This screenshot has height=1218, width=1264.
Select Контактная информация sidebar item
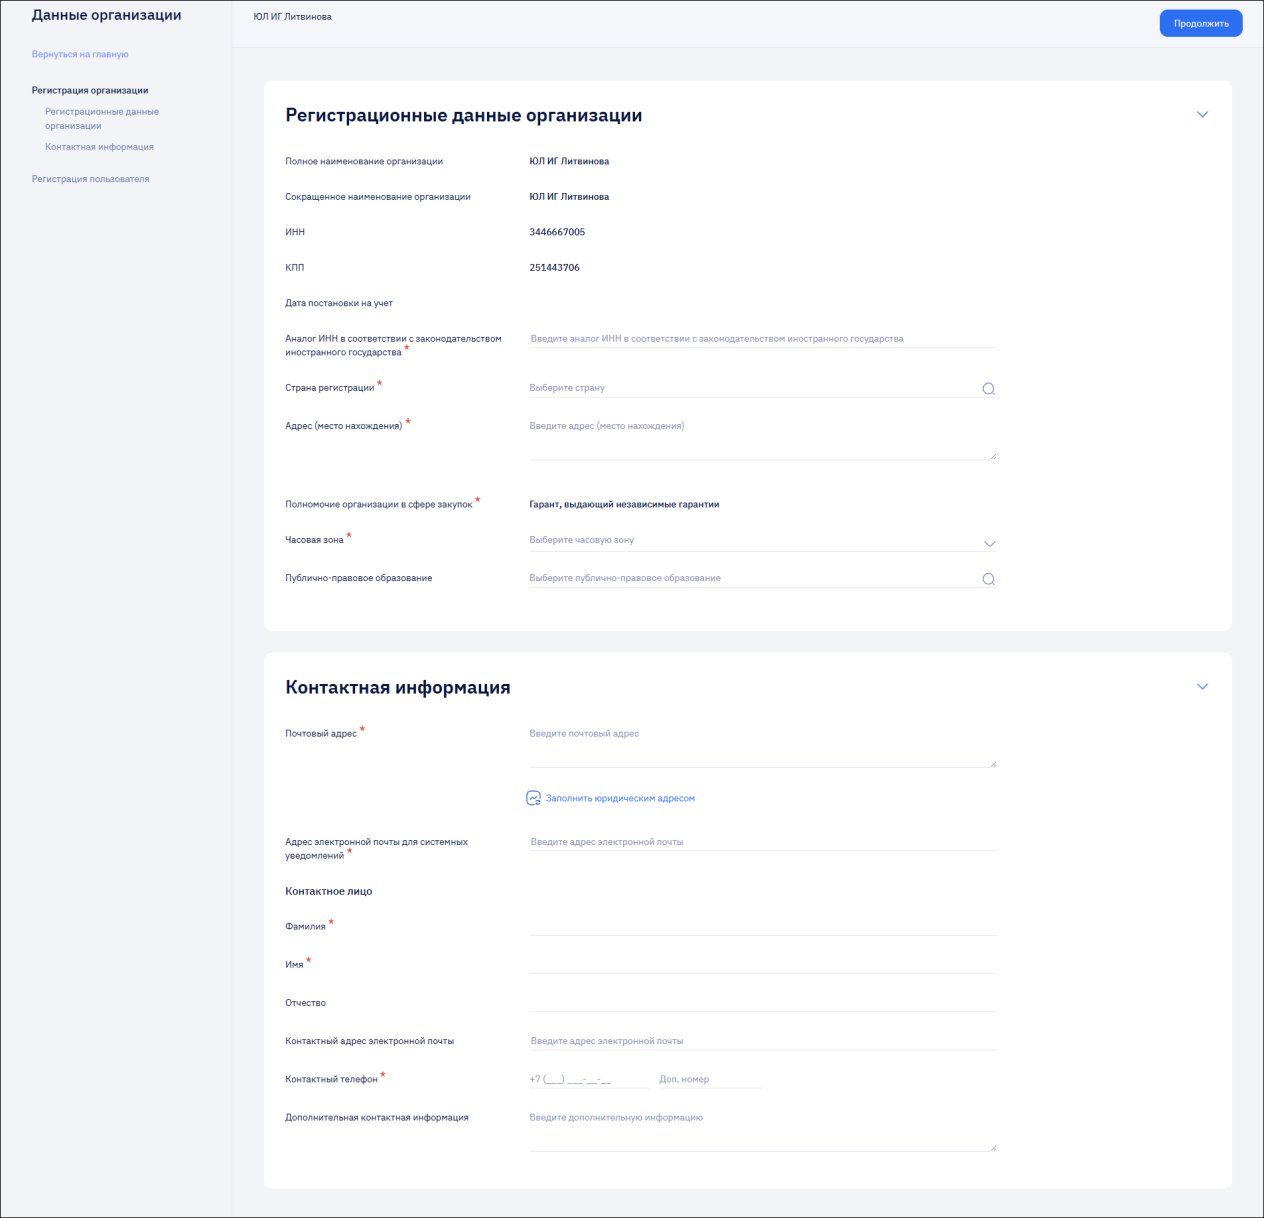[x=99, y=147]
